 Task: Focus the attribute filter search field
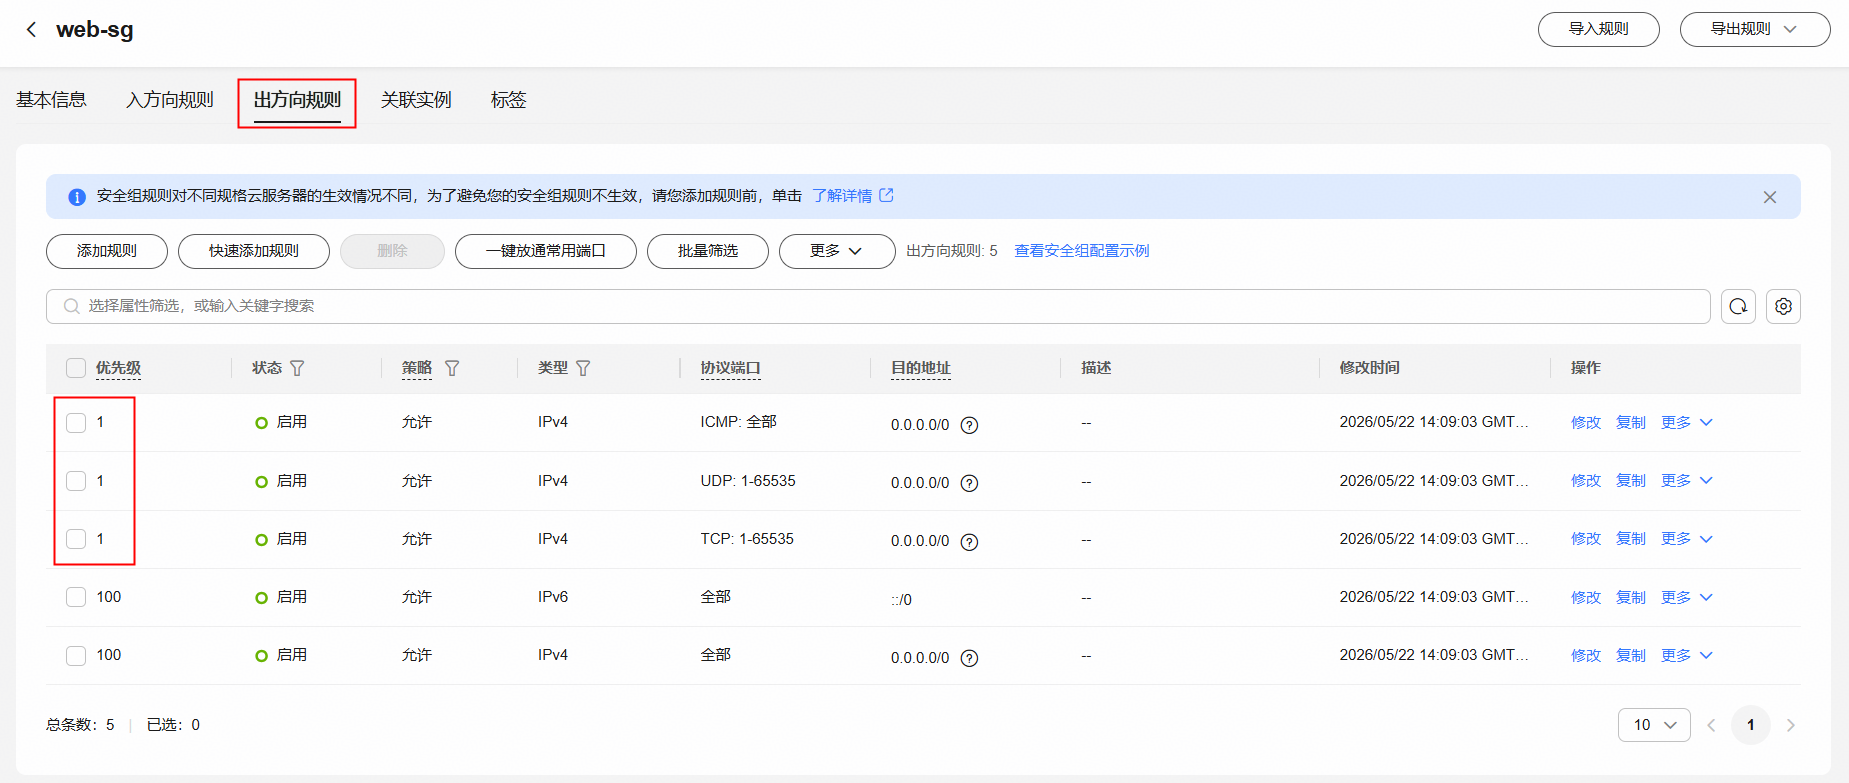click(x=878, y=306)
